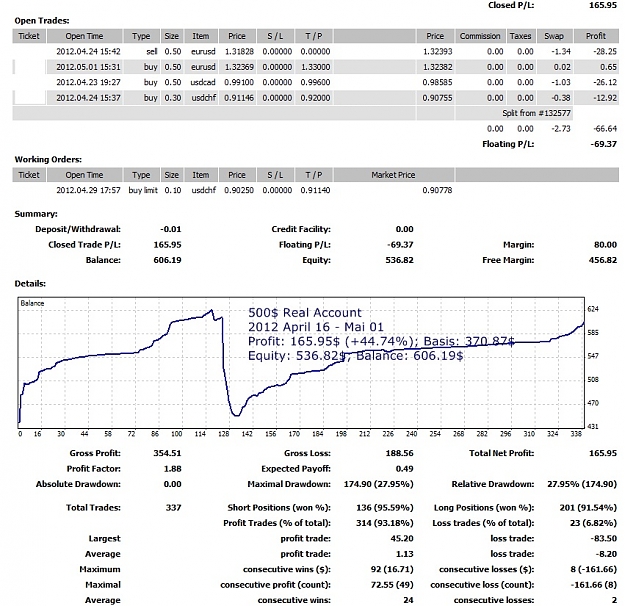625x606 pixels.
Task: Select the Equity value 536.82 in Summary
Action: [x=399, y=260]
